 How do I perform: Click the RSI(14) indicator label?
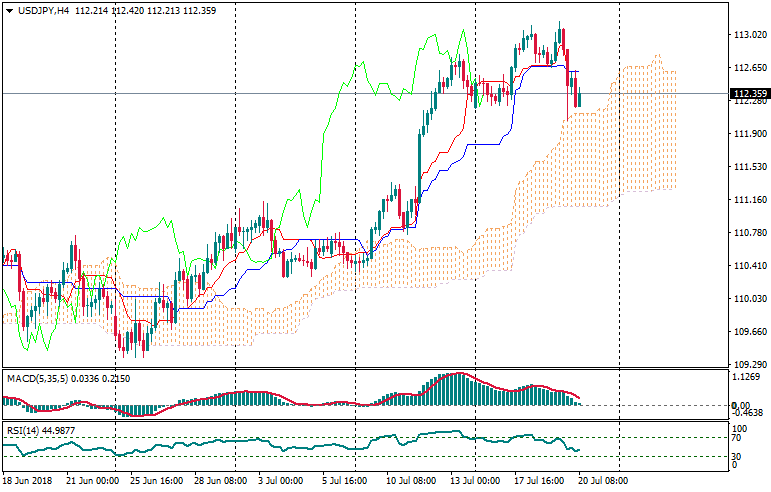[x=24, y=430]
